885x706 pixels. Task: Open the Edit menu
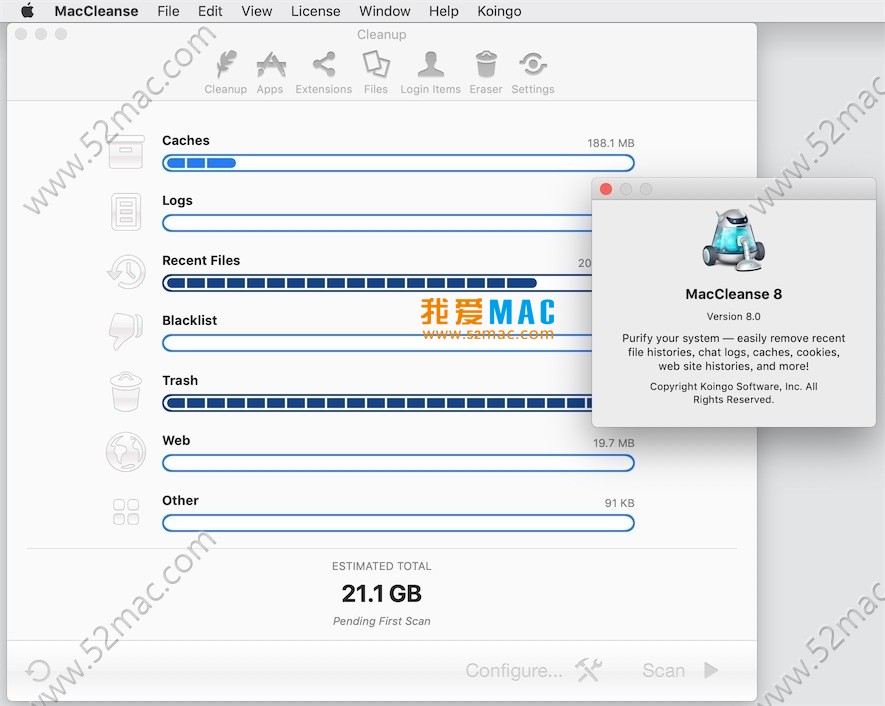(210, 11)
